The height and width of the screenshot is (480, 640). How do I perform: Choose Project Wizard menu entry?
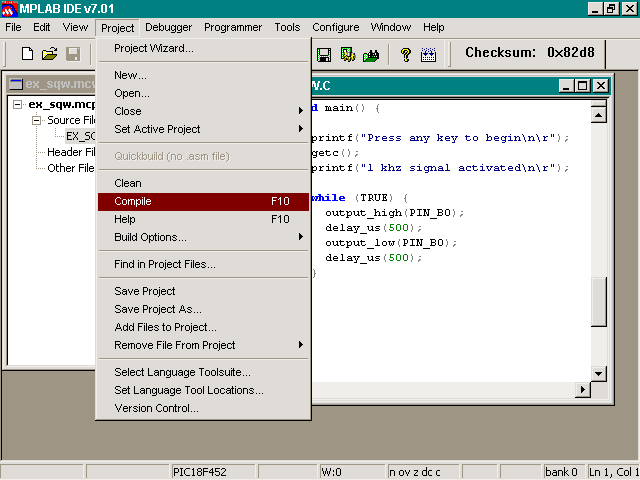pos(154,48)
